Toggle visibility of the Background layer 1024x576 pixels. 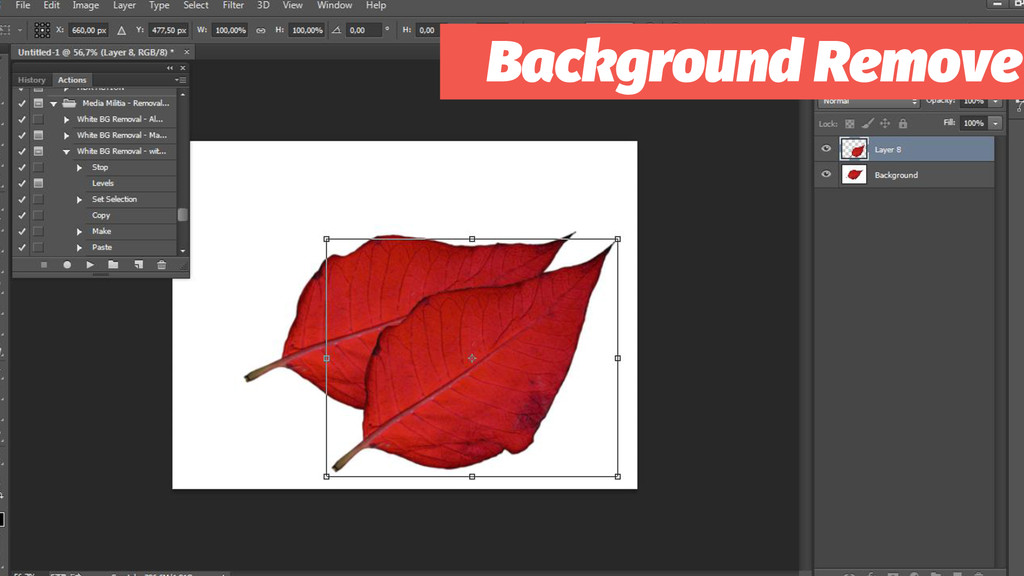[x=826, y=175]
